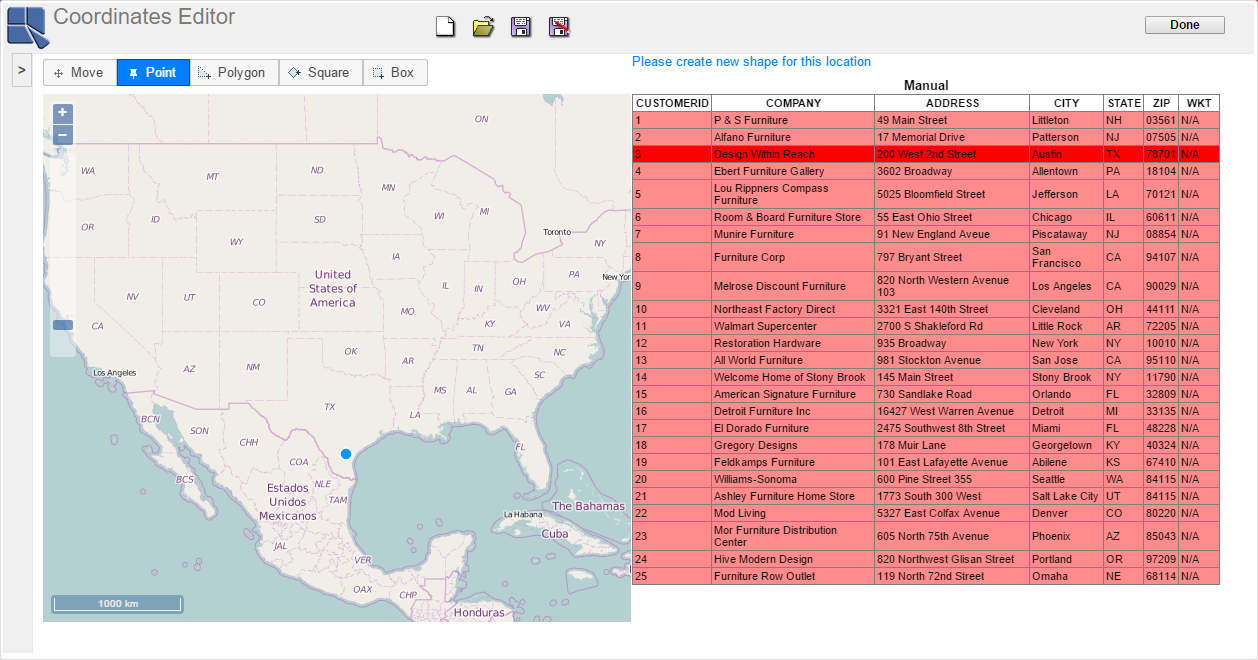Click the map zoom level slider handle
The width and height of the screenshot is (1258, 660).
coord(63,324)
